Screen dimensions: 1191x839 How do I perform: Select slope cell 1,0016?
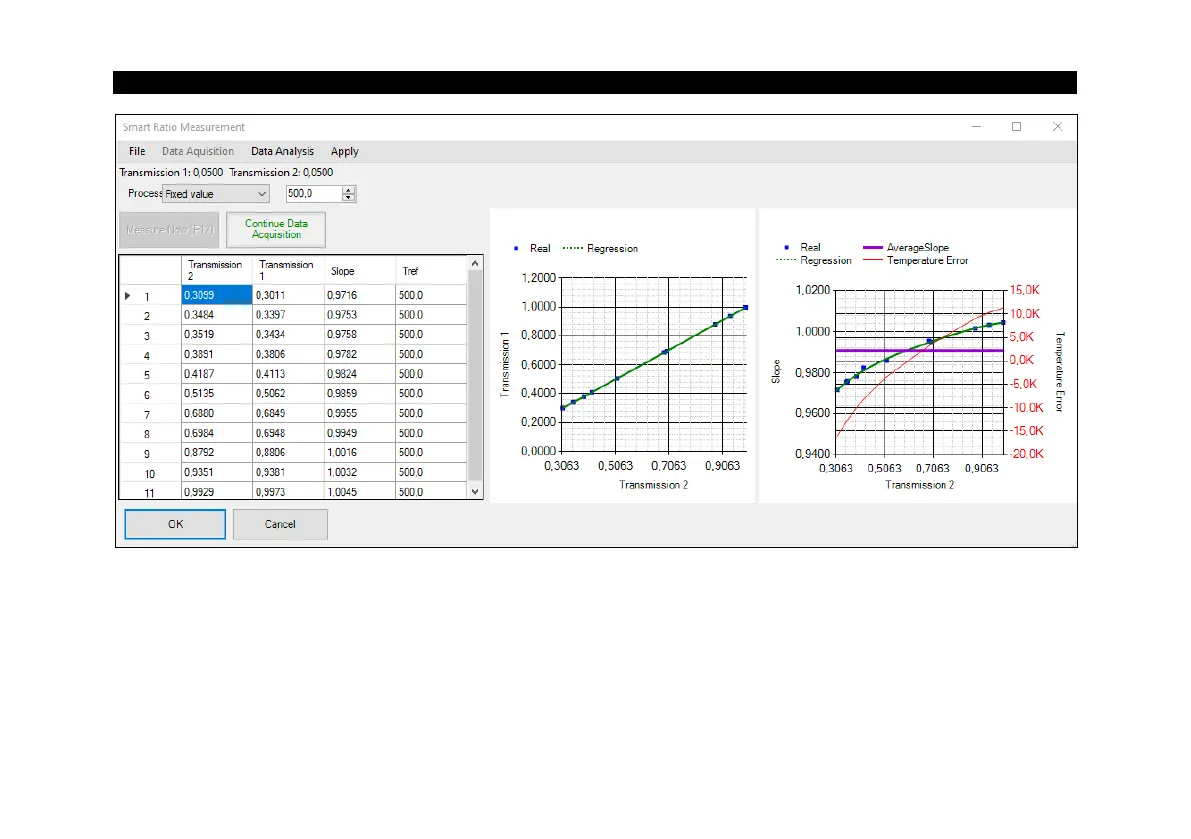359,453
